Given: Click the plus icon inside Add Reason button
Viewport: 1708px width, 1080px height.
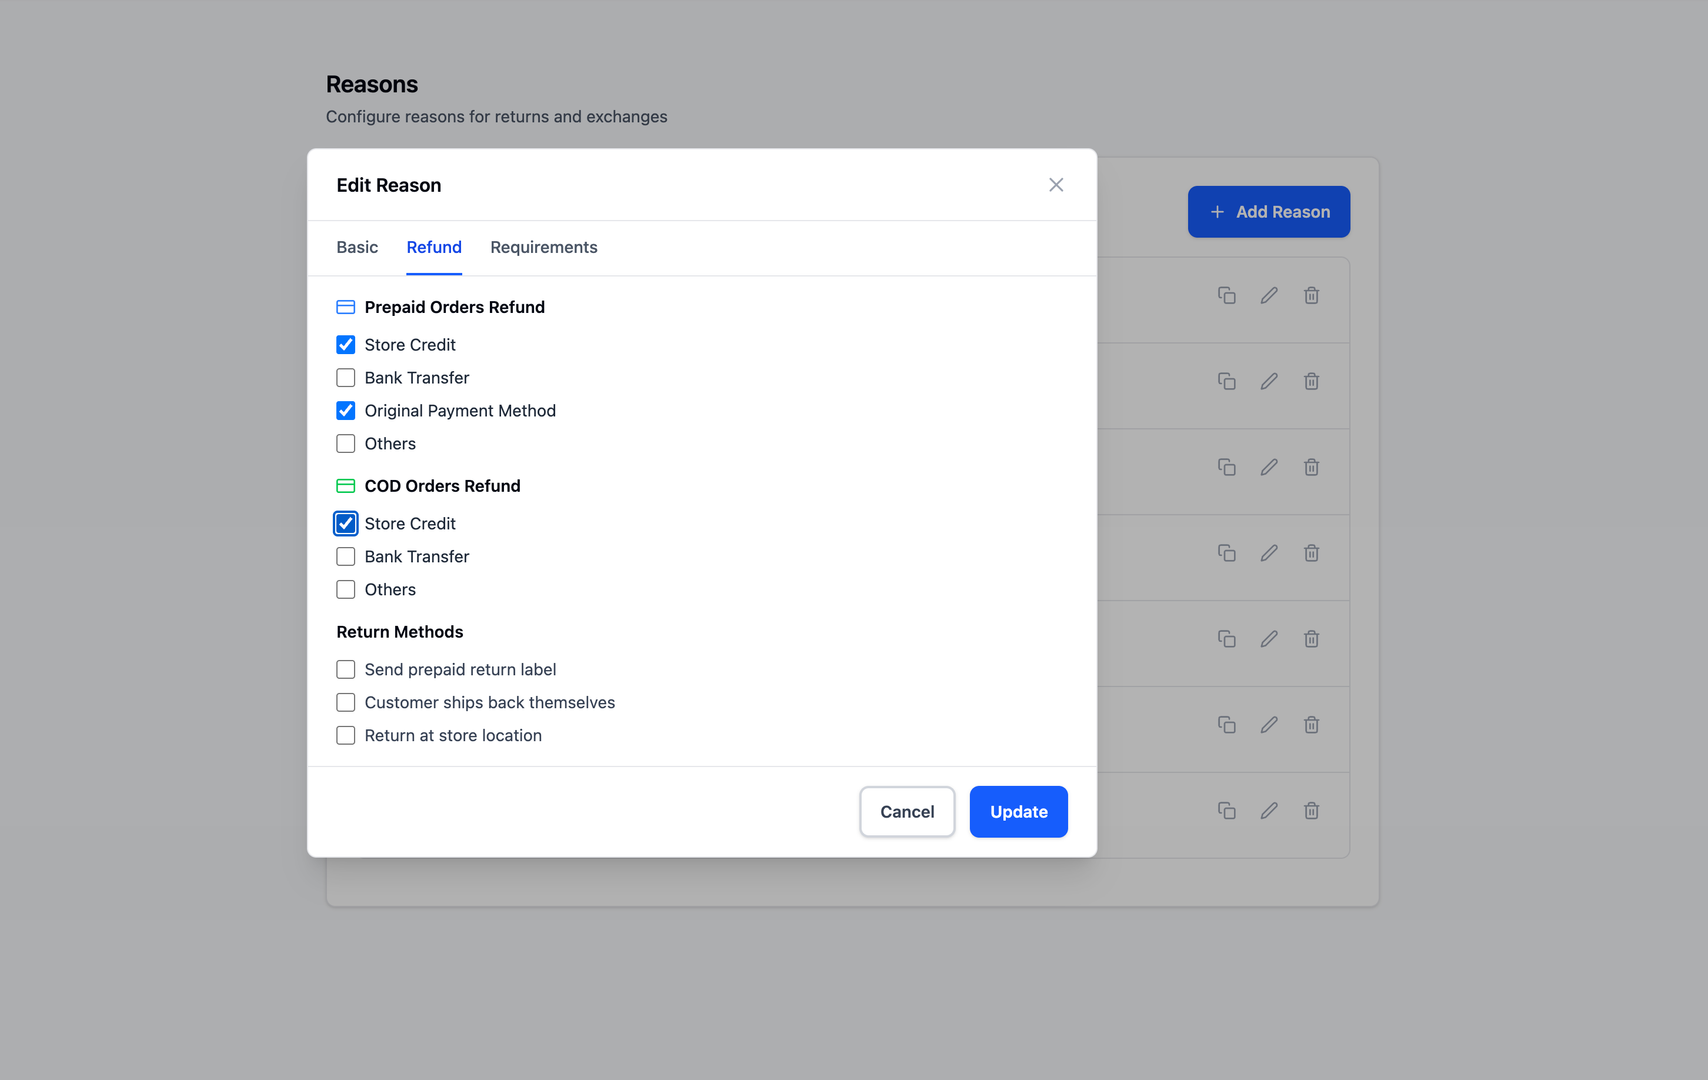Looking at the screenshot, I should point(1217,212).
